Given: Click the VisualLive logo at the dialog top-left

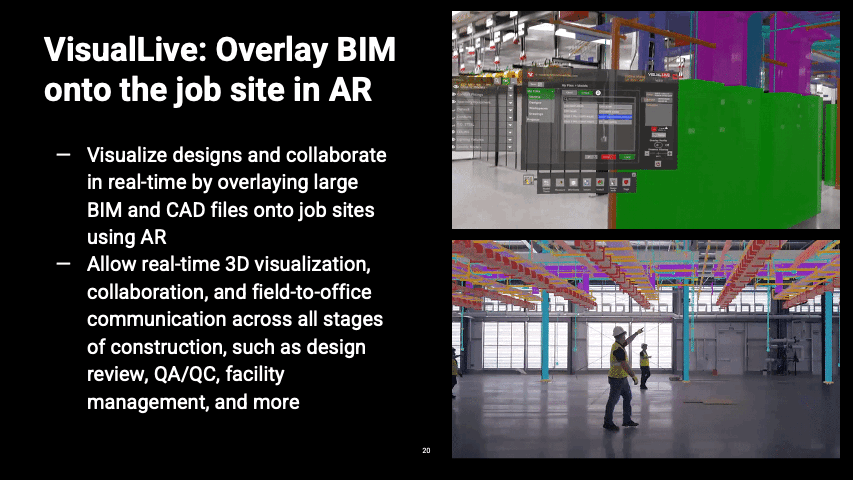Looking at the screenshot, I should point(530,75).
